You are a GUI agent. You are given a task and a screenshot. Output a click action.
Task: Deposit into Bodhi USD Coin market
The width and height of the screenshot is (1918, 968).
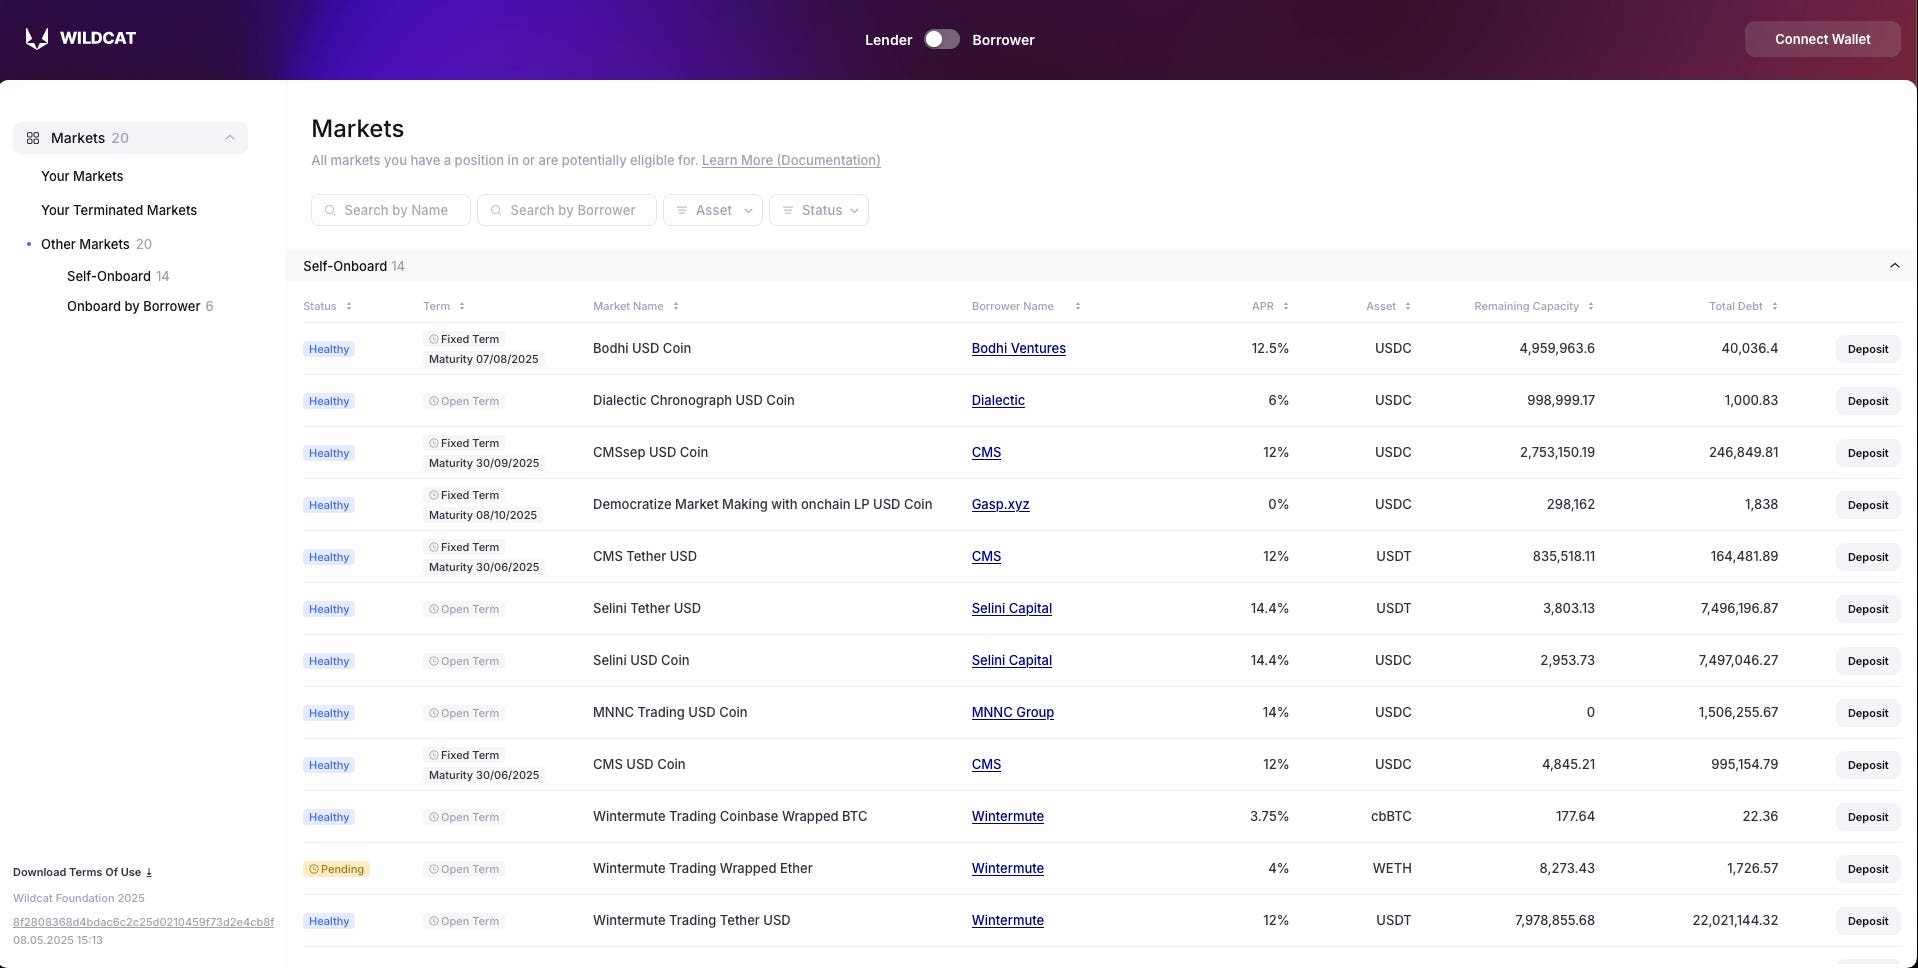tap(1867, 349)
